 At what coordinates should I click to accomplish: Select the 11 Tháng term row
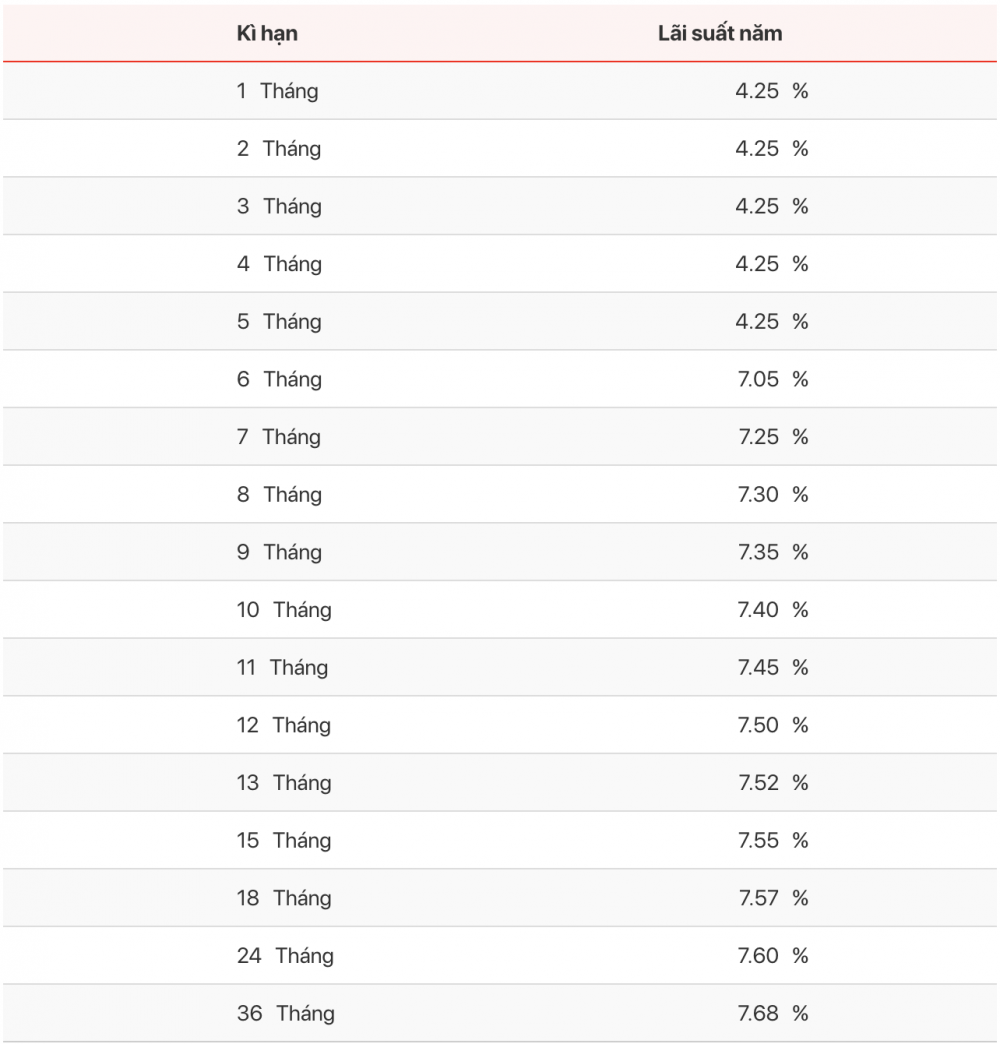[x=499, y=667]
